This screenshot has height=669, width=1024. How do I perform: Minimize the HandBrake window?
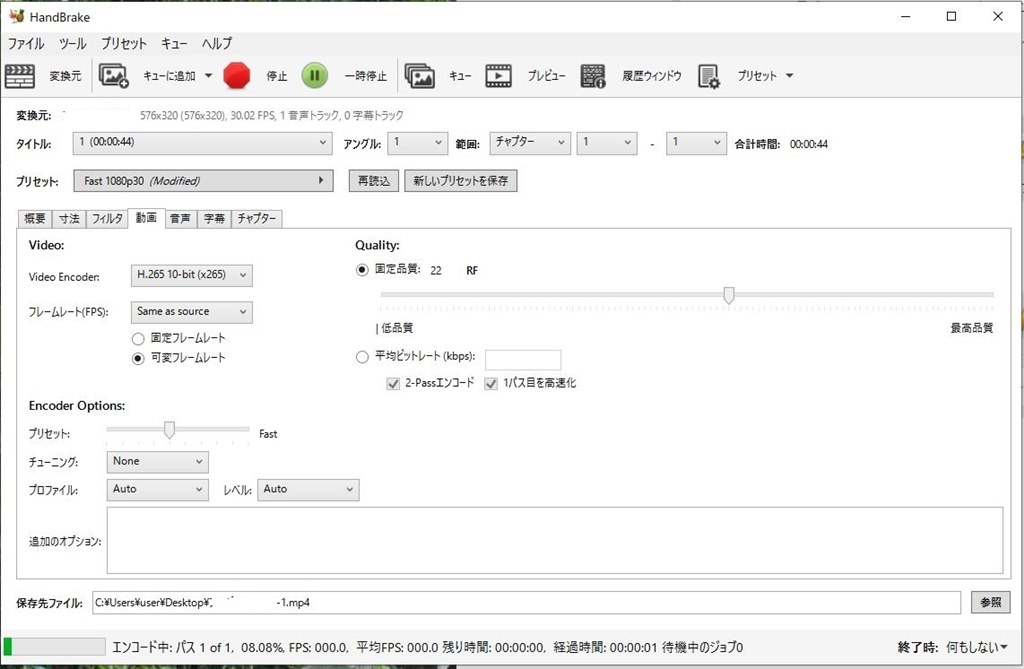(x=905, y=16)
